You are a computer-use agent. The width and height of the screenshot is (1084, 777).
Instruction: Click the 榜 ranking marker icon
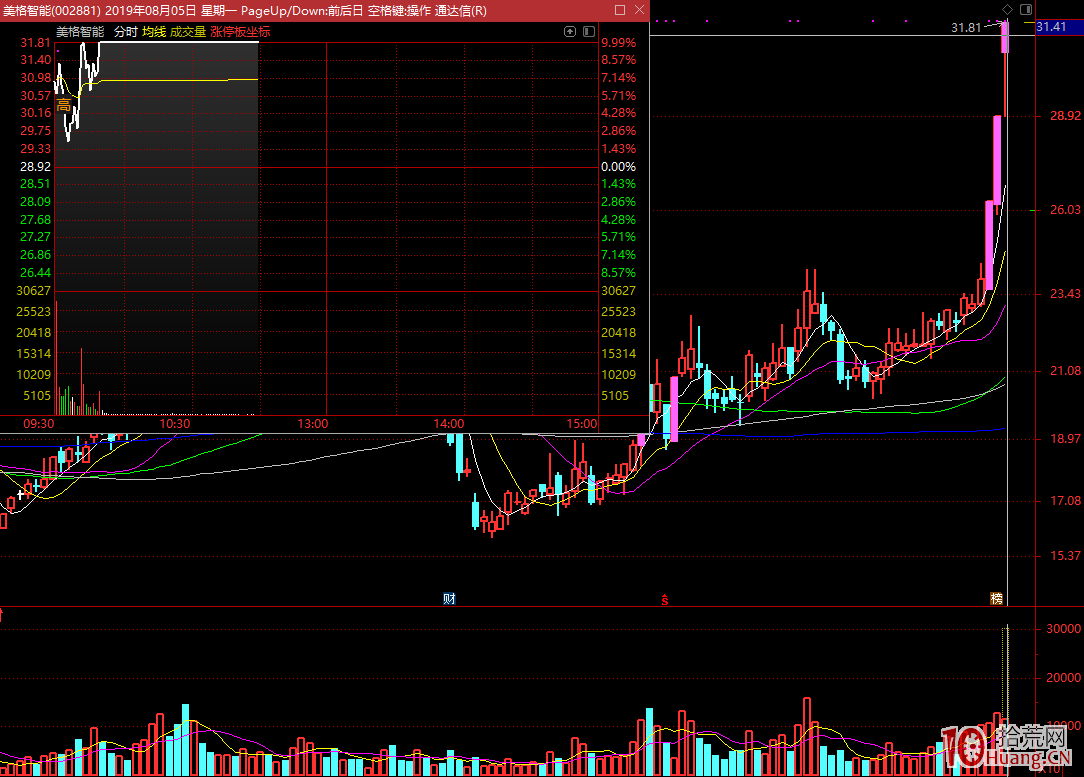coord(996,599)
